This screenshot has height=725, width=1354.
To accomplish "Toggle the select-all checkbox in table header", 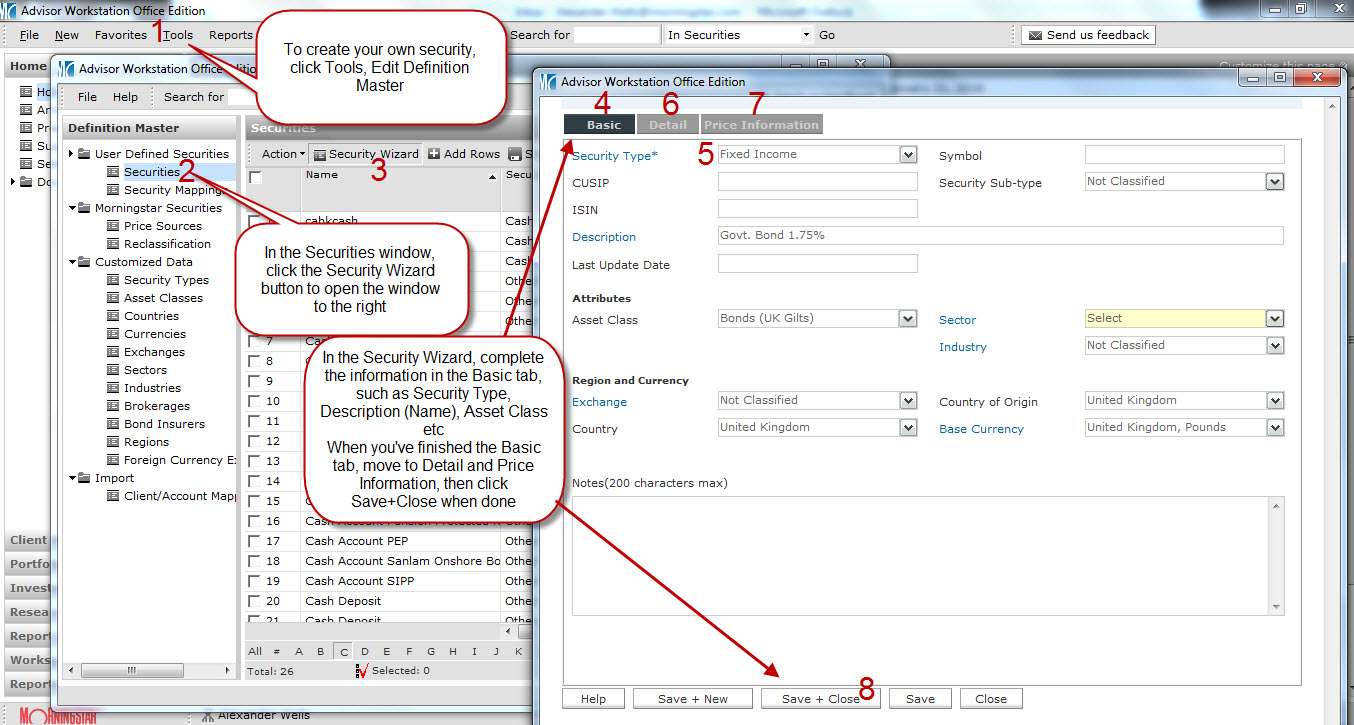I will pyautogui.click(x=256, y=177).
